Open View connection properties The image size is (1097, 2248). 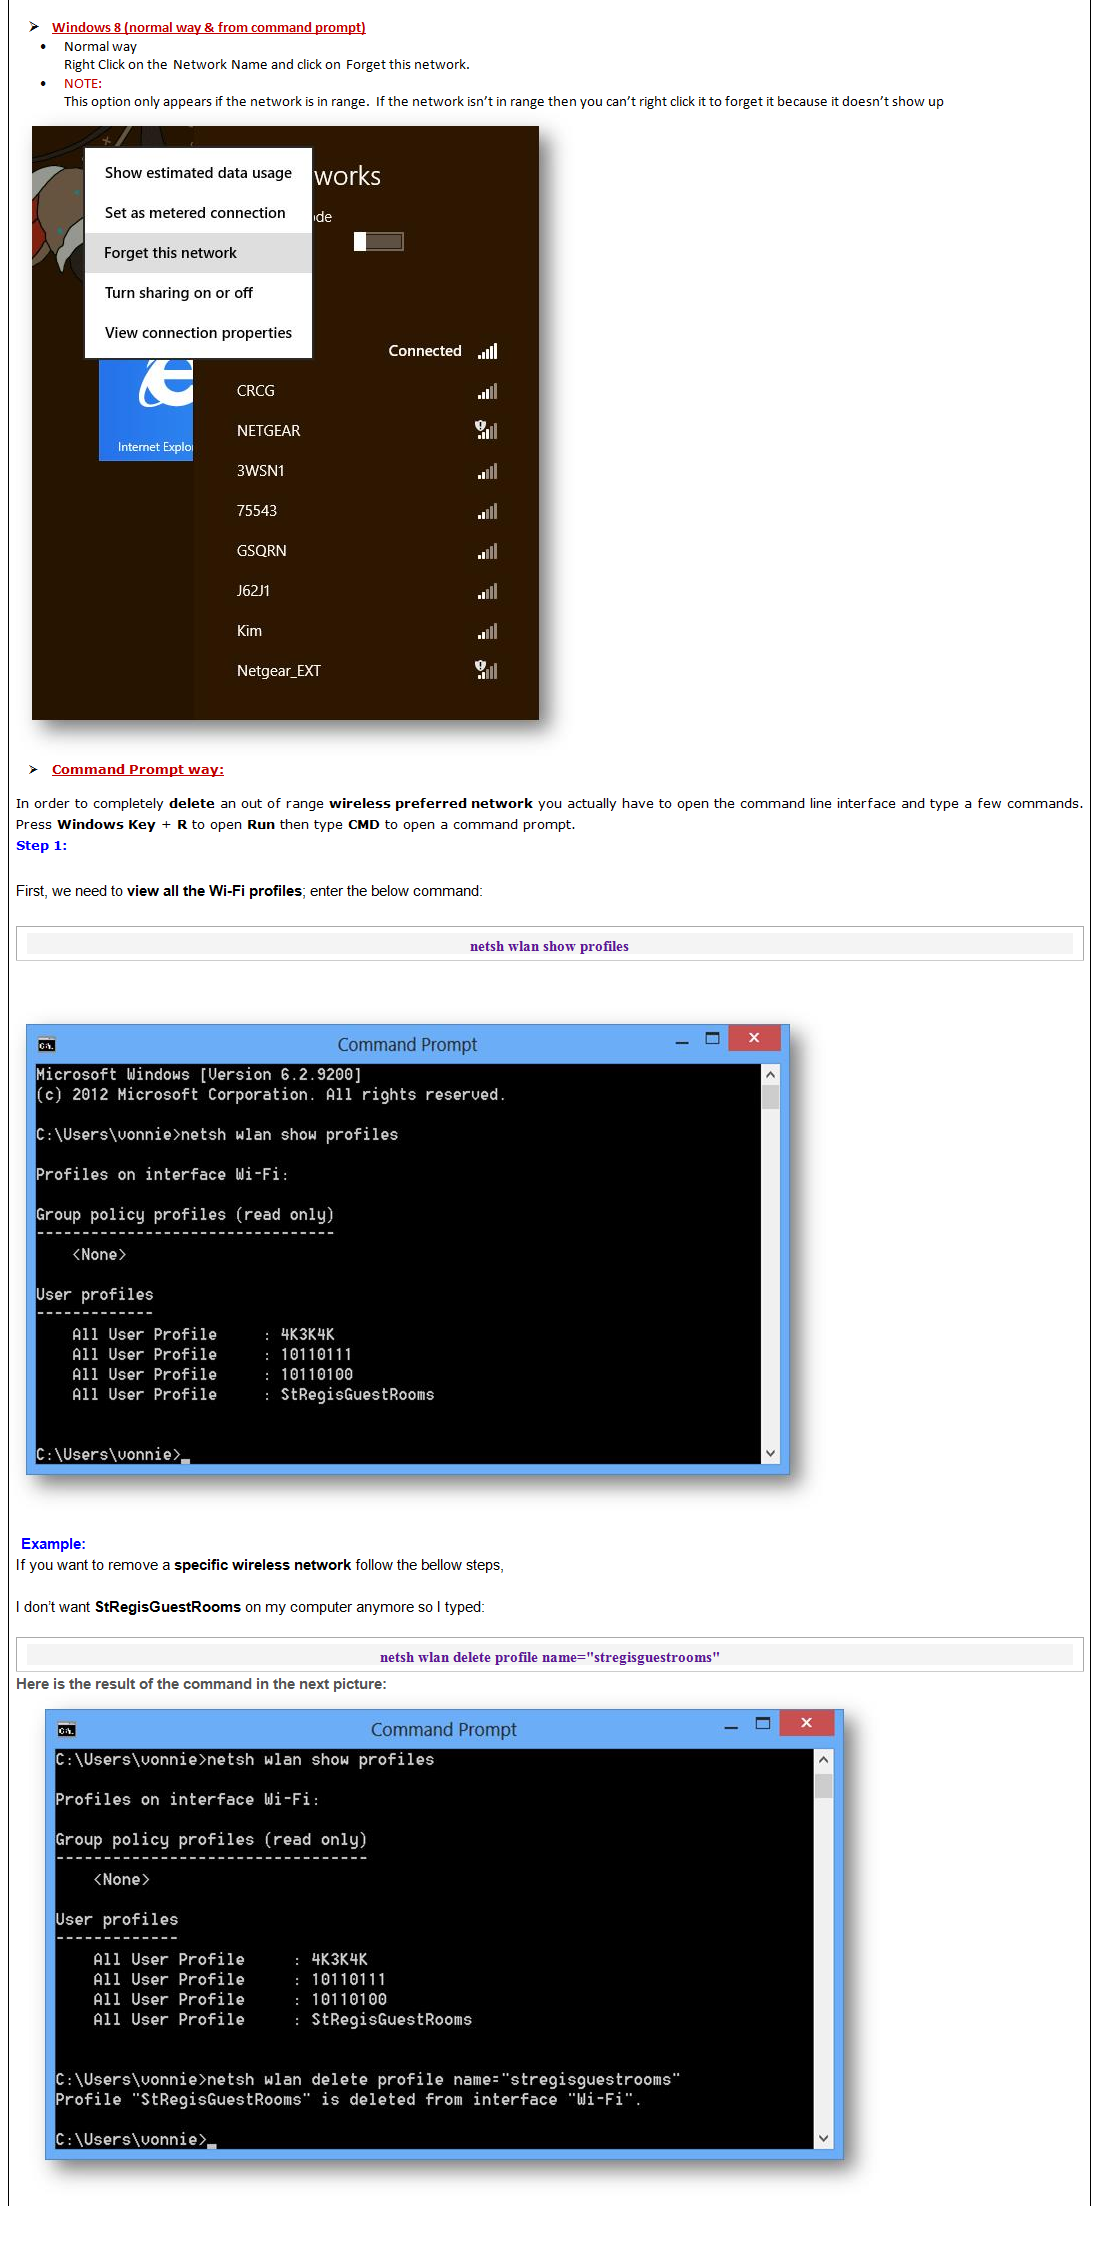198,333
